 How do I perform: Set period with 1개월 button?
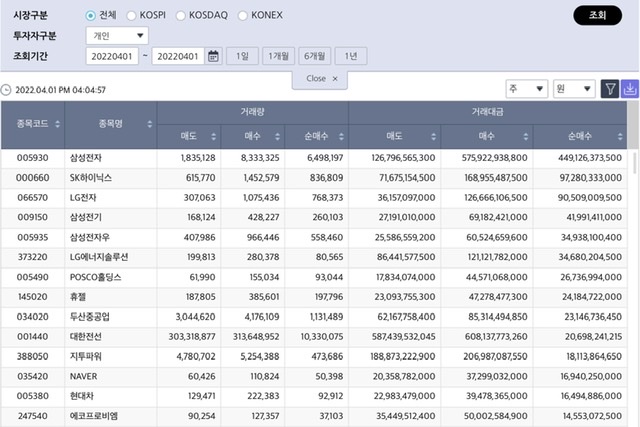279,56
